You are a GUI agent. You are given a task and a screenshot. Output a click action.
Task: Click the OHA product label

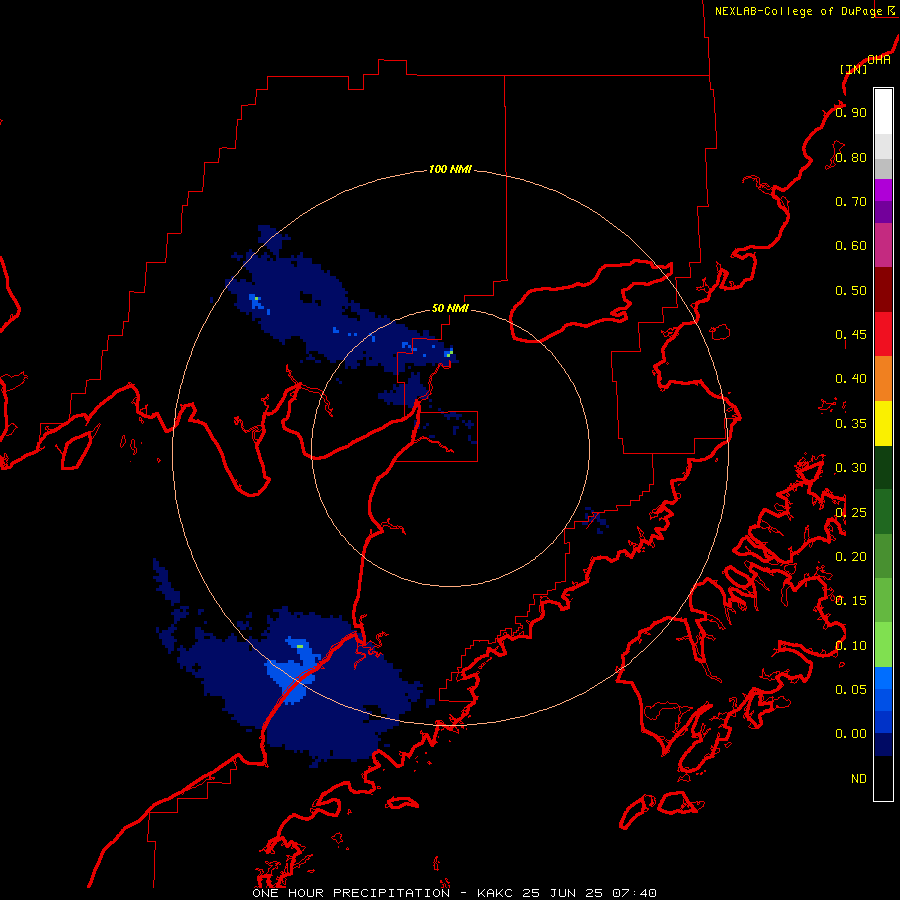click(879, 60)
